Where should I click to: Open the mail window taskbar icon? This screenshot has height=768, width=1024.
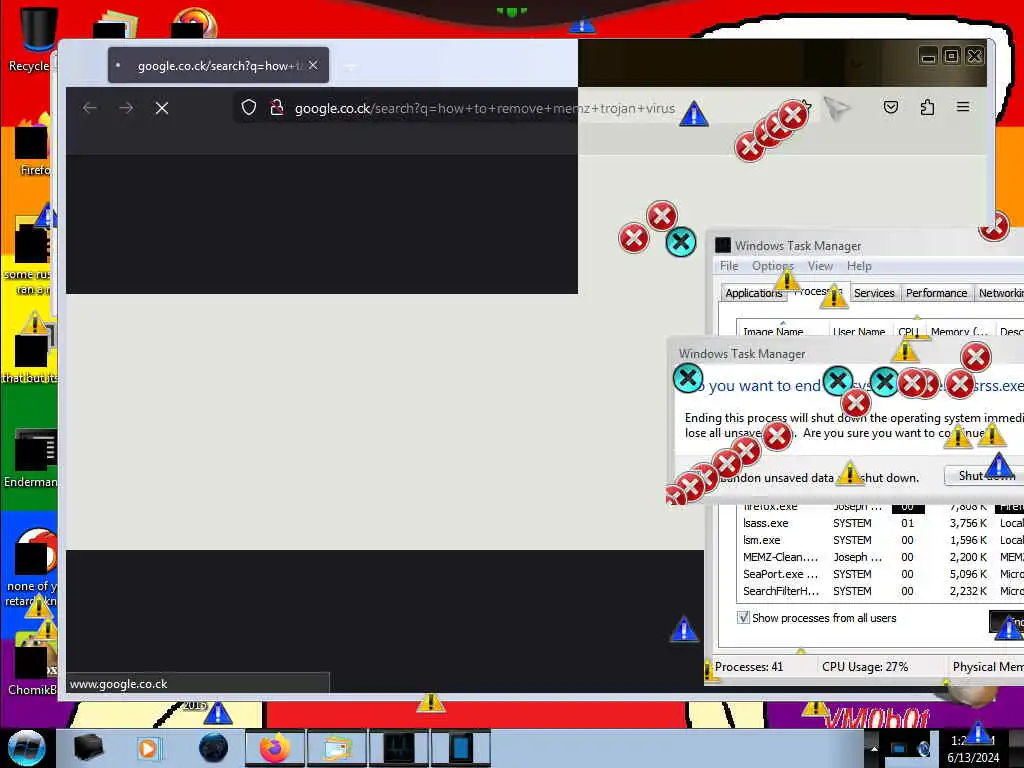[336, 748]
